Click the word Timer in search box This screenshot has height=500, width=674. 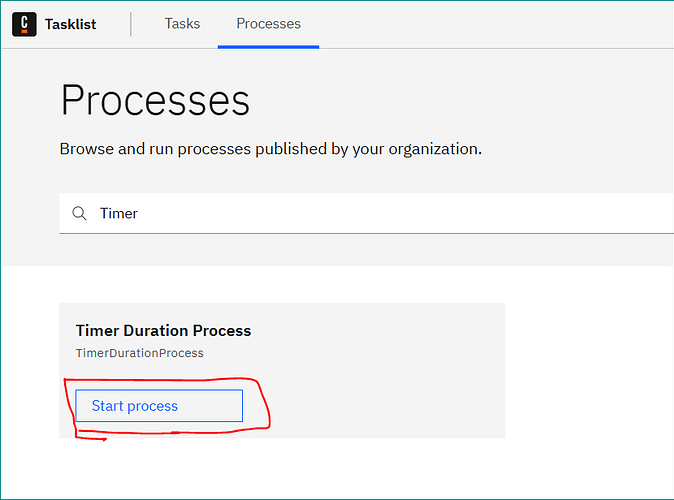pyautogui.click(x=119, y=213)
